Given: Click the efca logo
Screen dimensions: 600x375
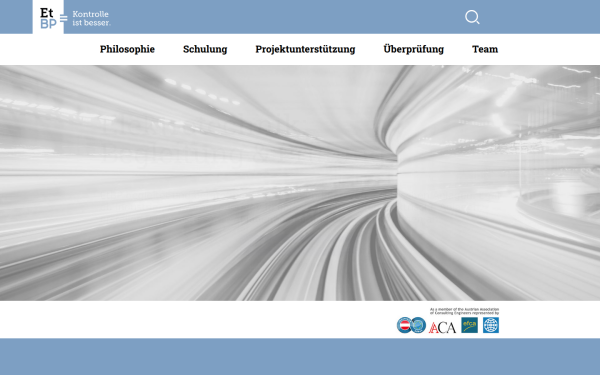Looking at the screenshot, I should (x=470, y=325).
